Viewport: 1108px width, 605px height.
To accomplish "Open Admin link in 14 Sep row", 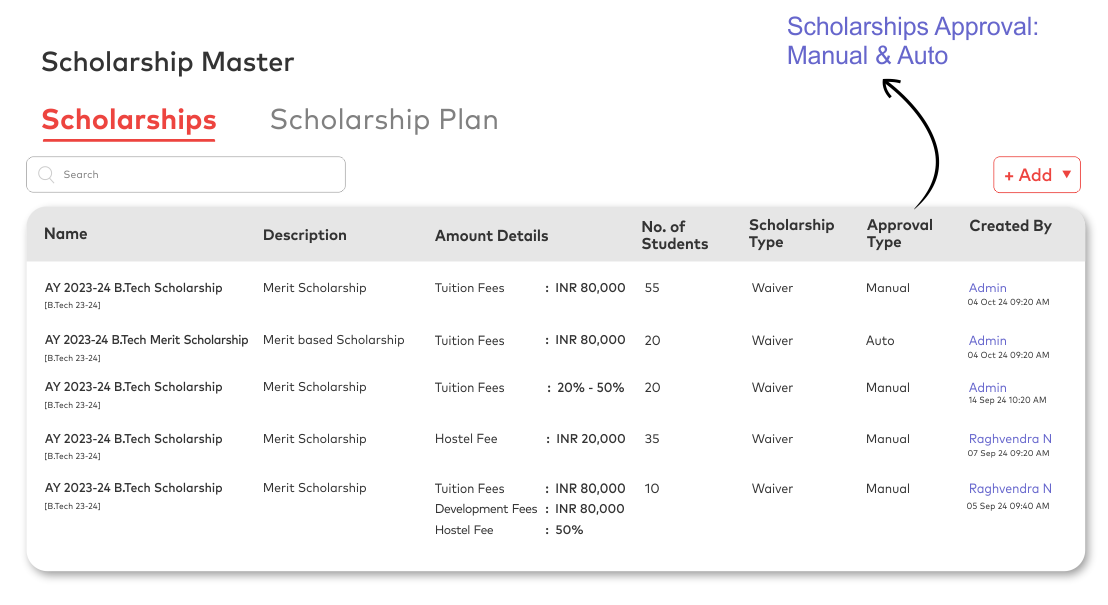I will (988, 388).
